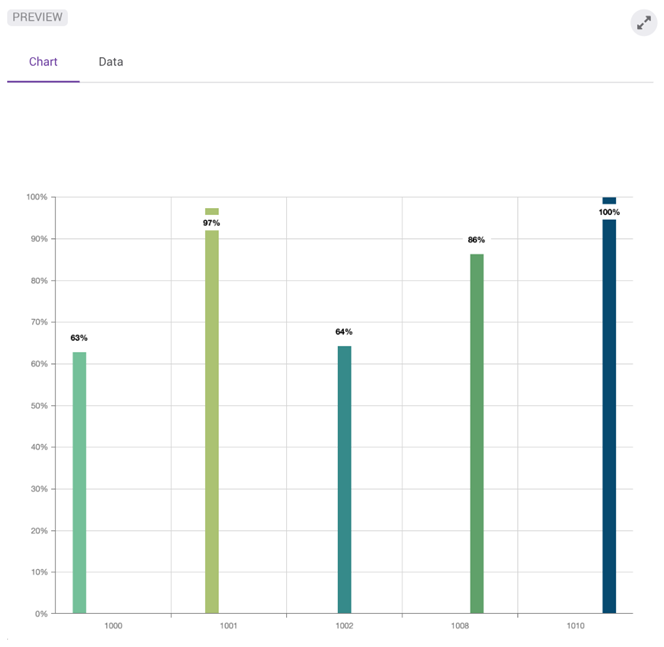Click the 1002 x-axis category label

pyautogui.click(x=344, y=625)
